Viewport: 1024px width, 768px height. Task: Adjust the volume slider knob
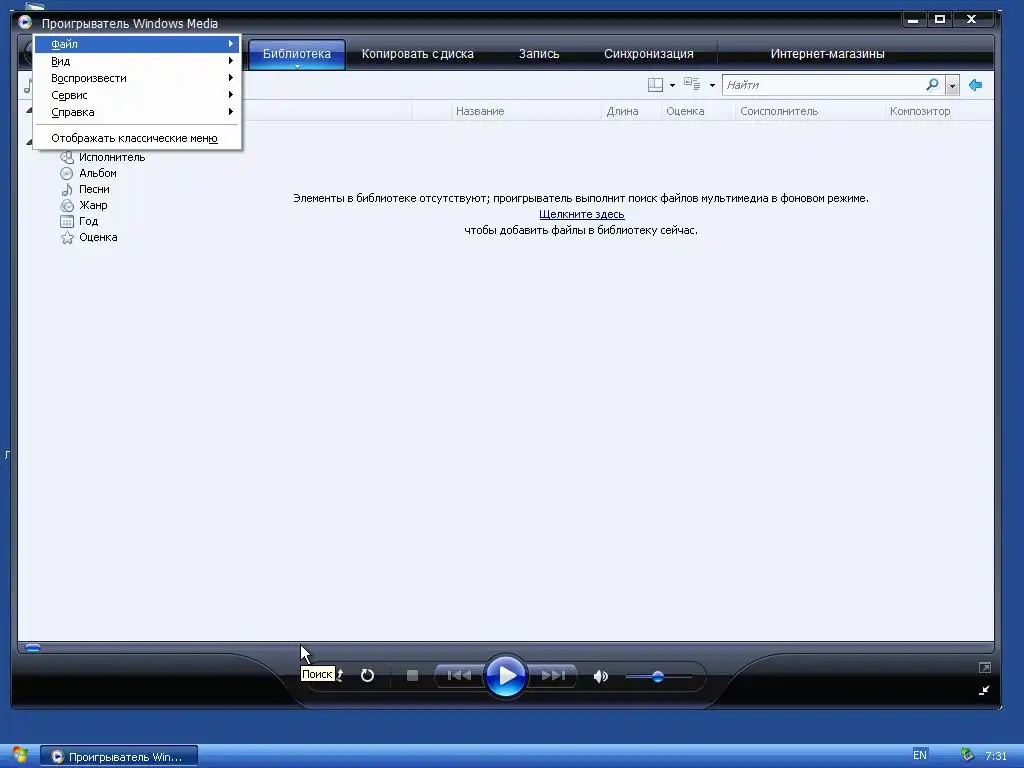(658, 677)
